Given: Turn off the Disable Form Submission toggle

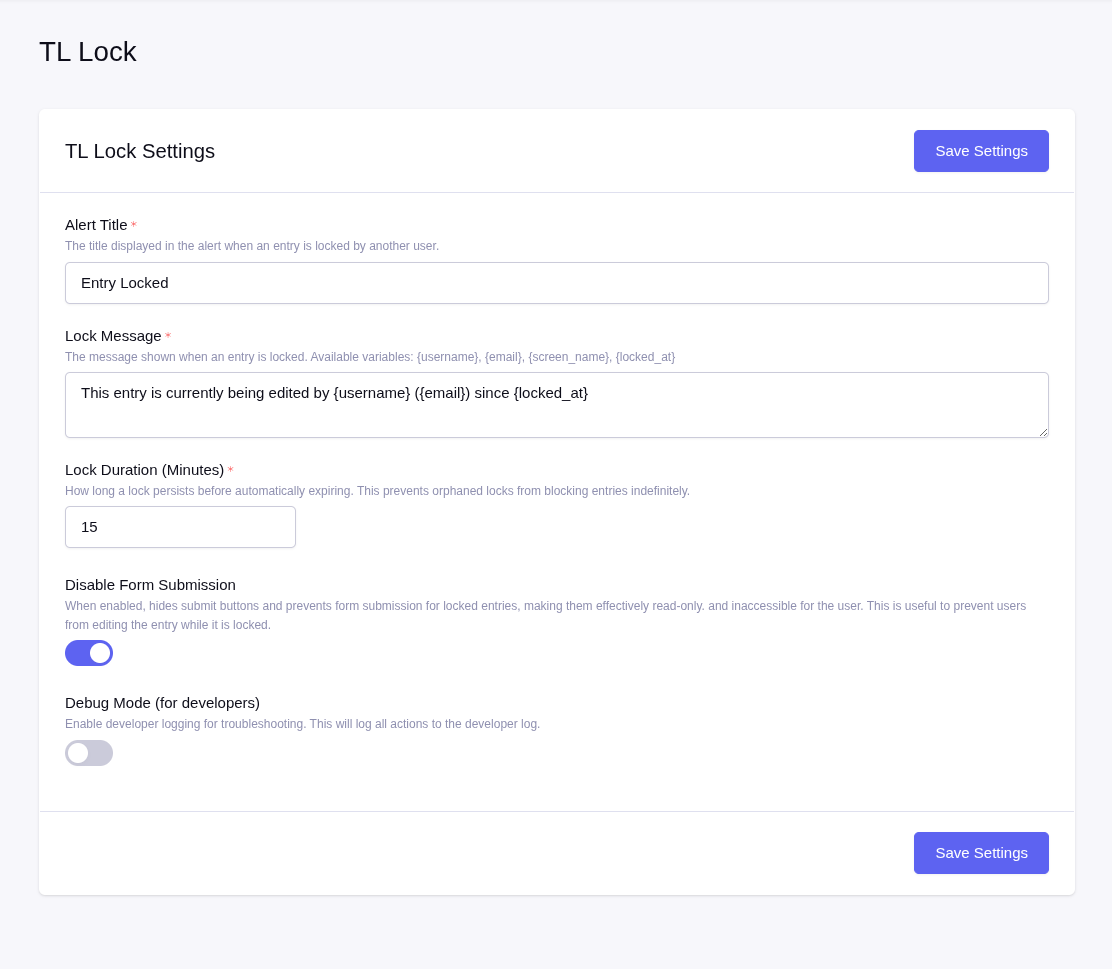Looking at the screenshot, I should click(89, 653).
